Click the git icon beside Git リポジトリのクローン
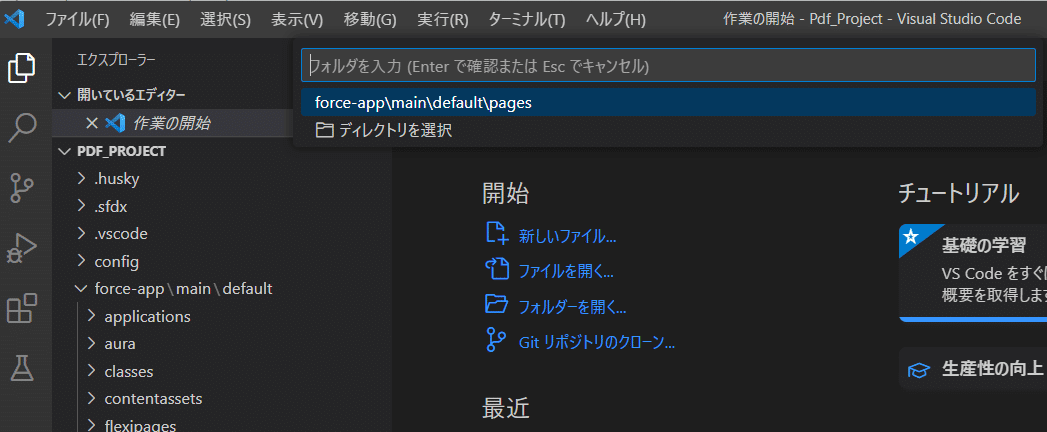This screenshot has height=432, width=1047. pos(497,341)
